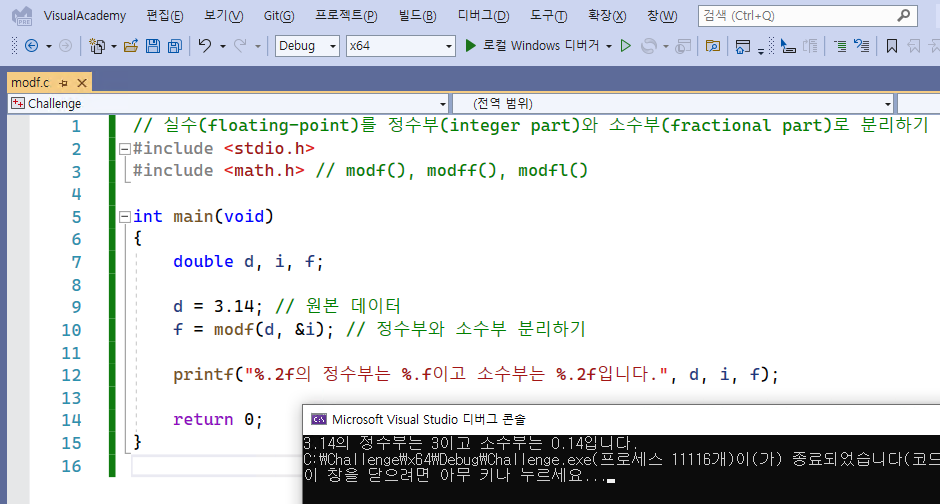Click the 'double d, i, f;' declaration
This screenshot has width=940, height=504.
(248, 262)
